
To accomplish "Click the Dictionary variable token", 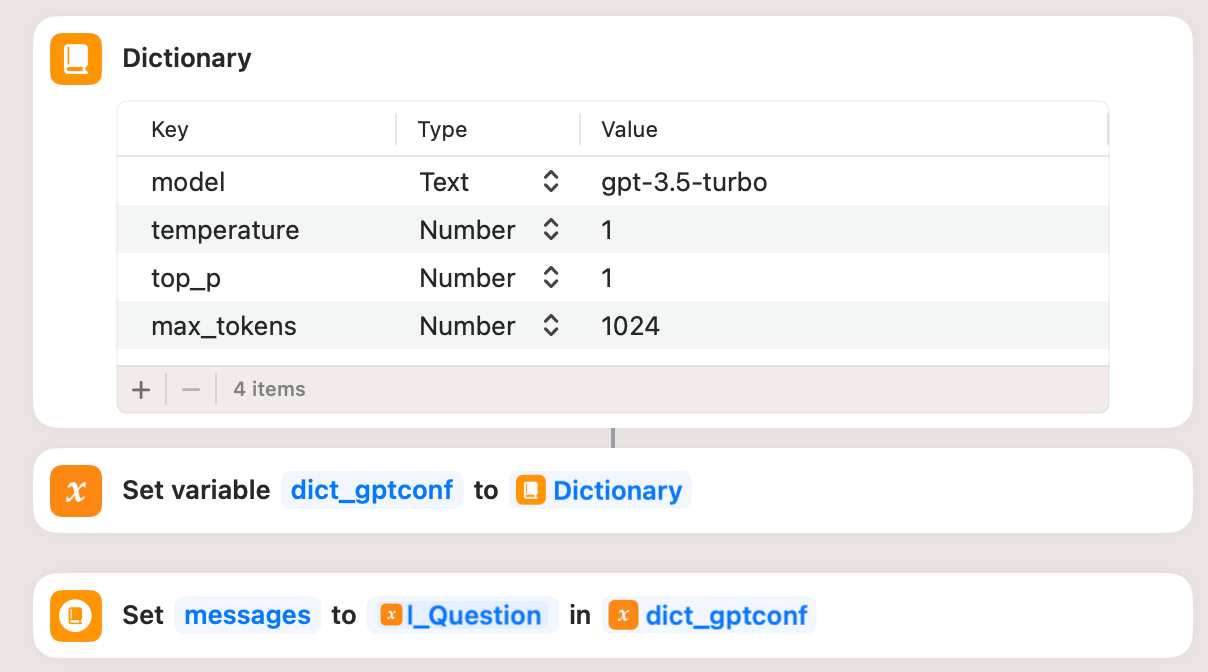I will coord(600,491).
